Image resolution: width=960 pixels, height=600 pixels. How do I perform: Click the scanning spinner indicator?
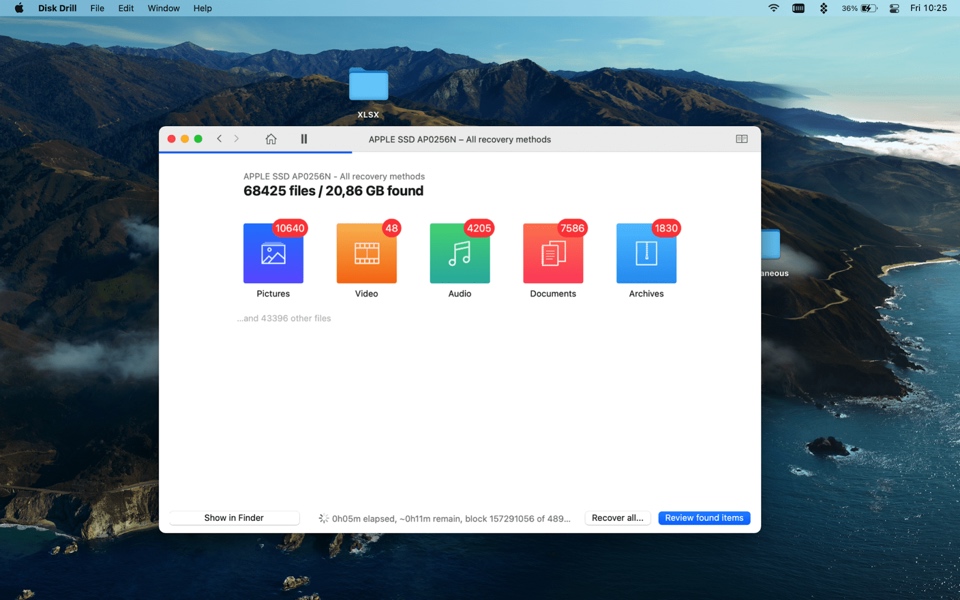(x=323, y=518)
